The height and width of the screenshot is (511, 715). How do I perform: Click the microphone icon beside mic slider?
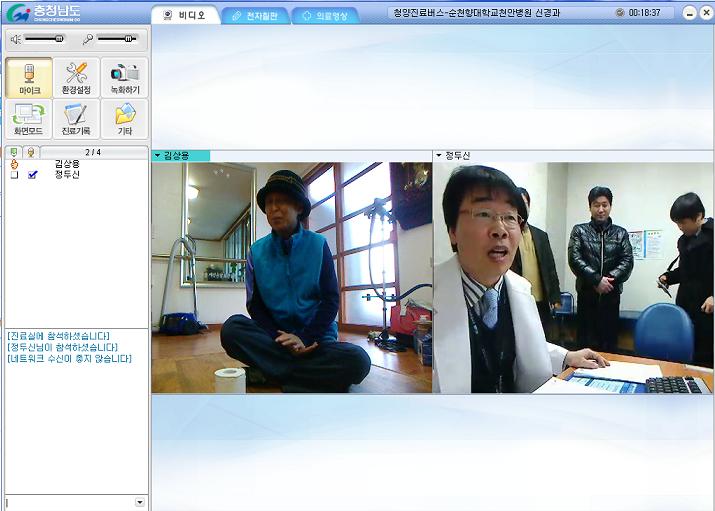(x=88, y=39)
